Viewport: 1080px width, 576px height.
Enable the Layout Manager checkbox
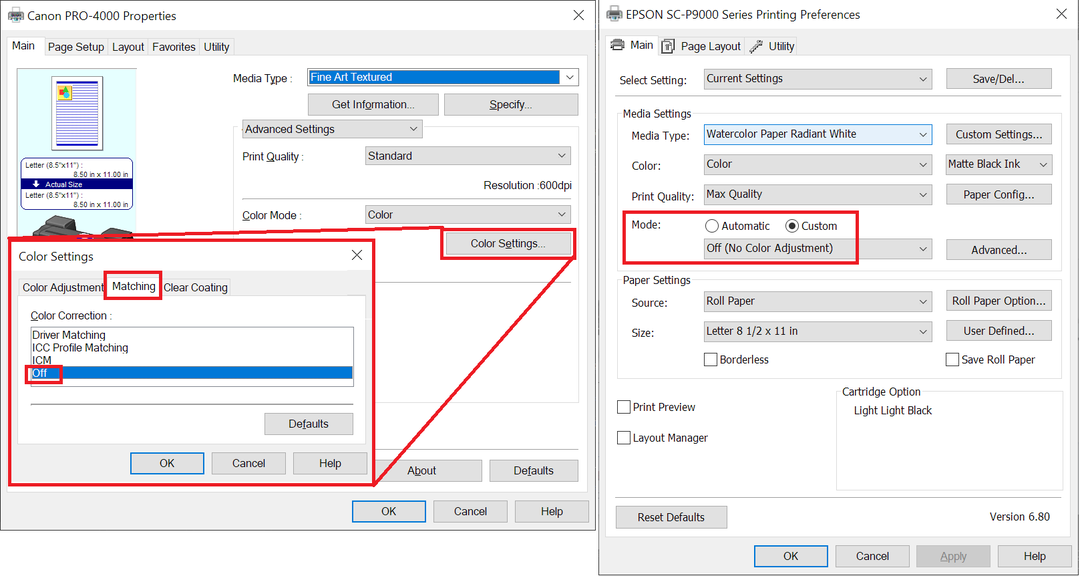(x=624, y=438)
